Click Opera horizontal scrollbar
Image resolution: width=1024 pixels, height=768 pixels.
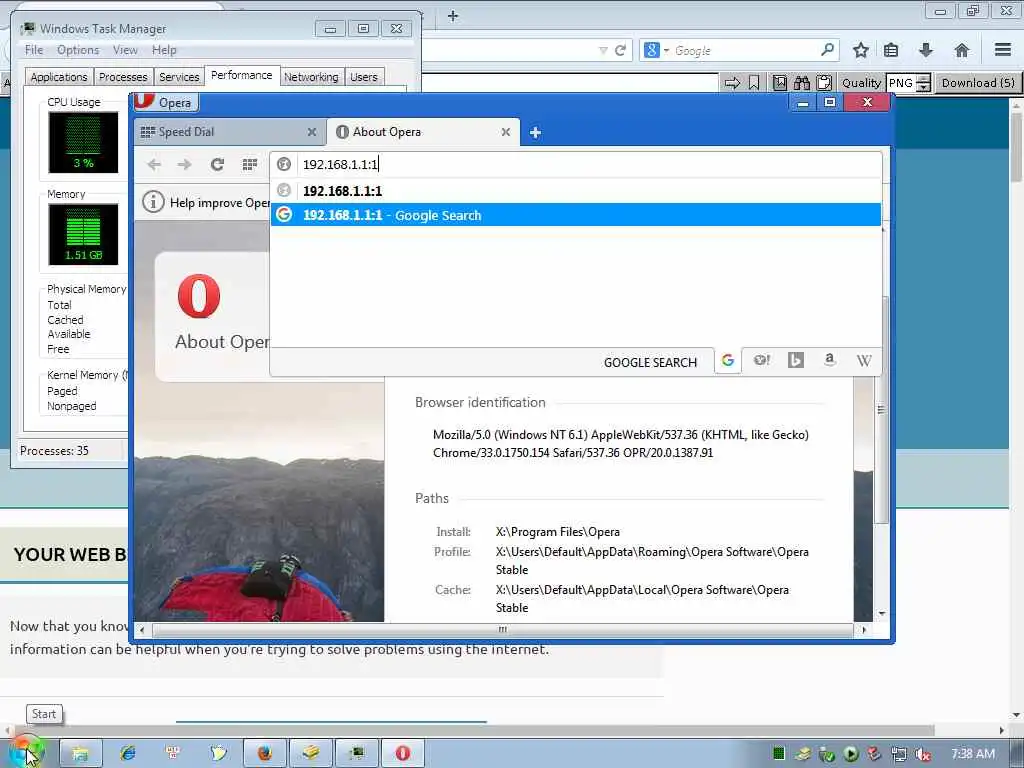coord(502,630)
